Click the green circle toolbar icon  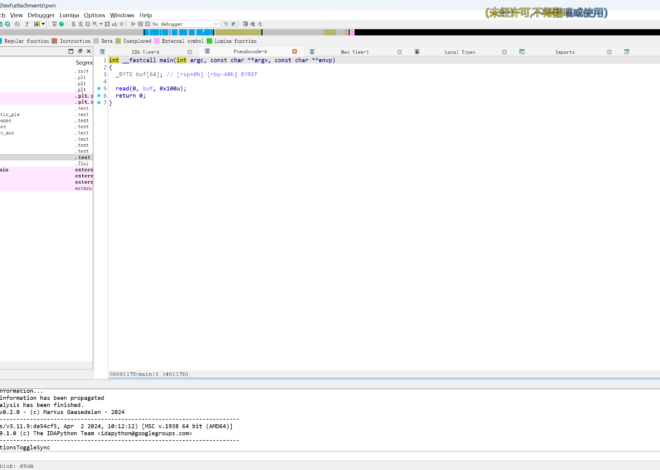coord(61,24)
